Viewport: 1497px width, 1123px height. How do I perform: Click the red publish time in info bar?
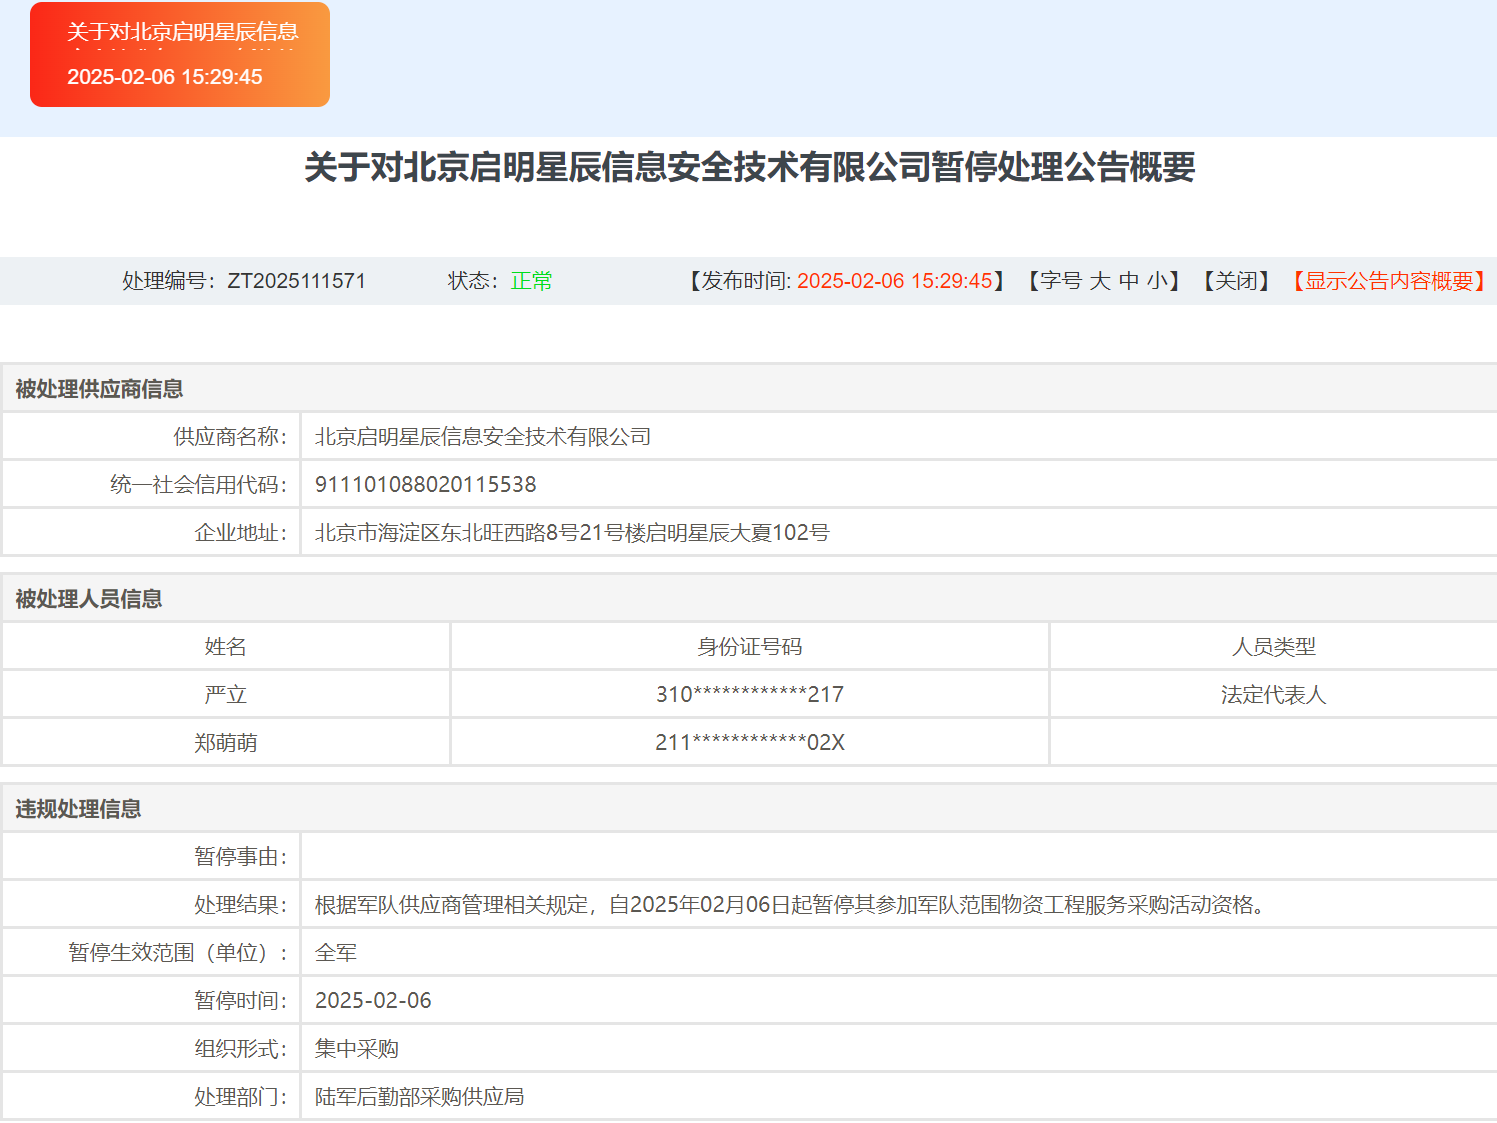point(894,281)
